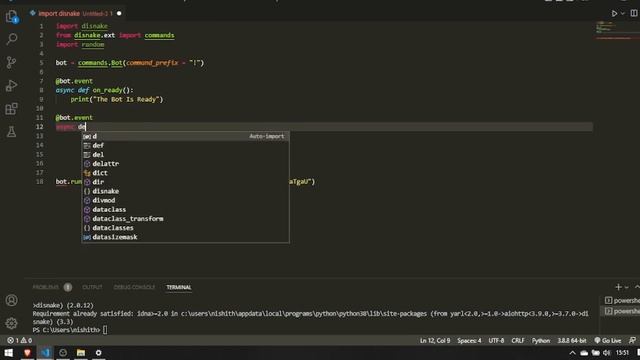Select Python interpreter 3.8.8 64-bit
The image size is (640, 360).
tap(572, 340)
